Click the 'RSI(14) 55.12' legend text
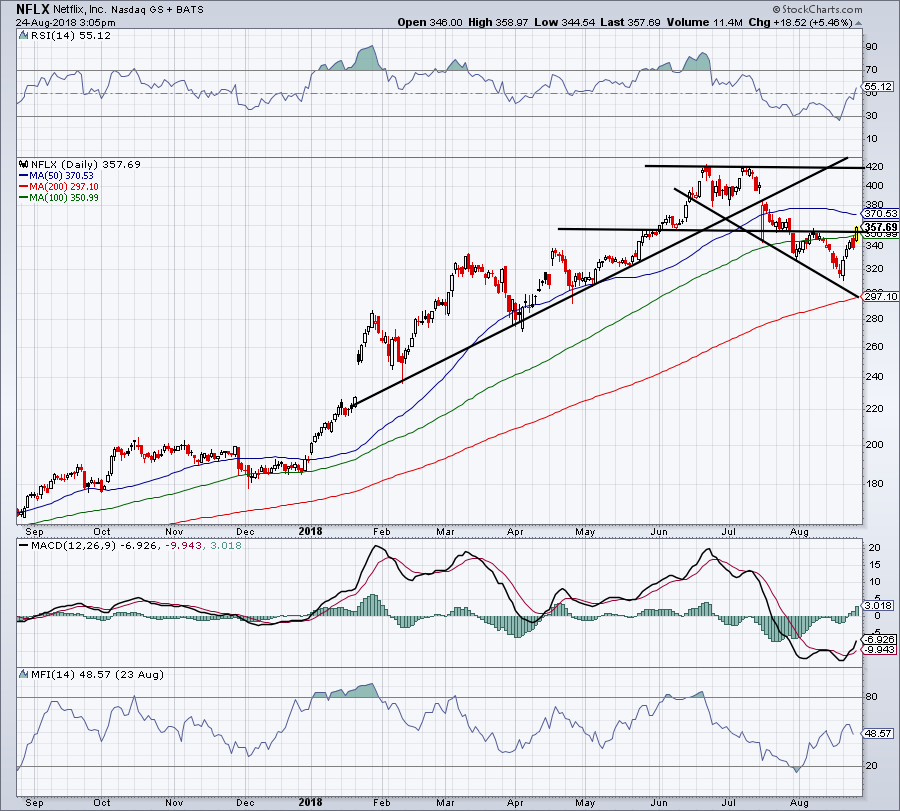This screenshot has height=811, width=900. [71, 36]
